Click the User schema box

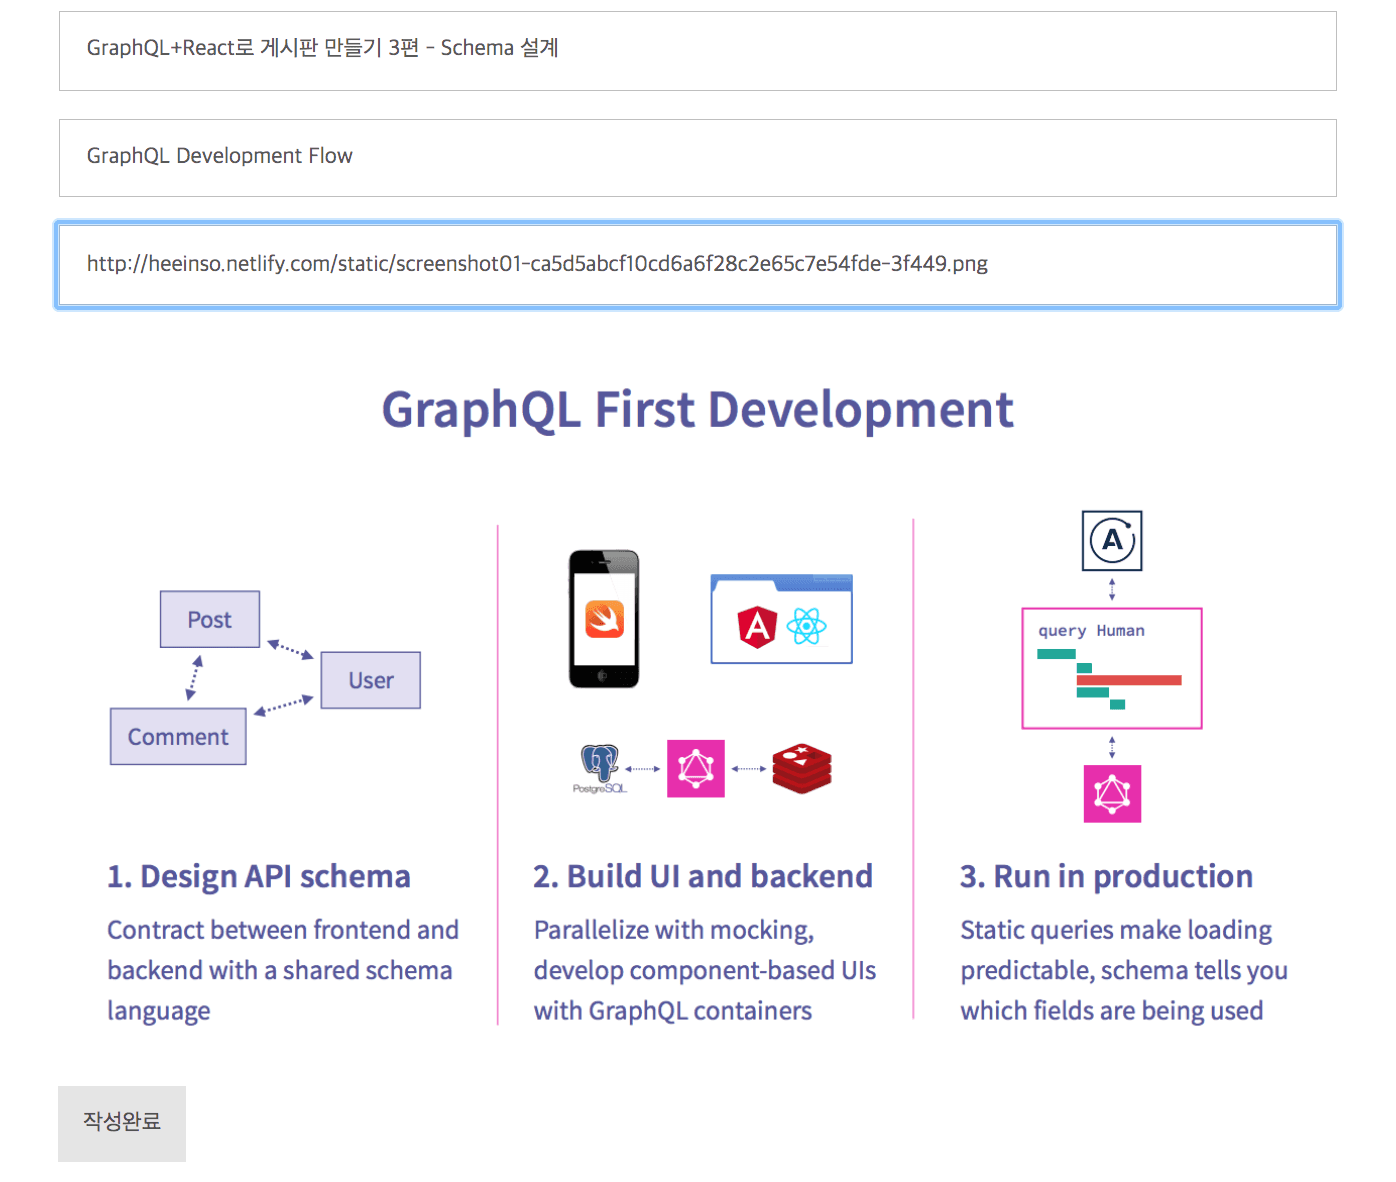pos(370,681)
